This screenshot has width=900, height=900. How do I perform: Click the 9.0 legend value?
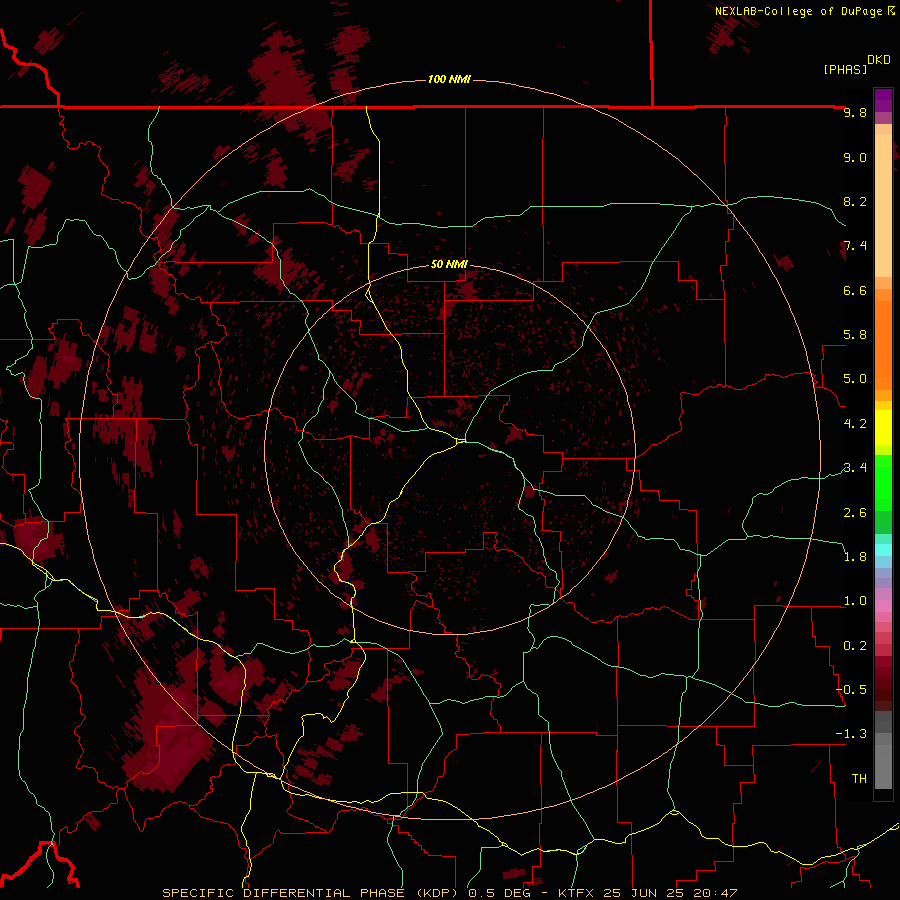pyautogui.click(x=855, y=157)
